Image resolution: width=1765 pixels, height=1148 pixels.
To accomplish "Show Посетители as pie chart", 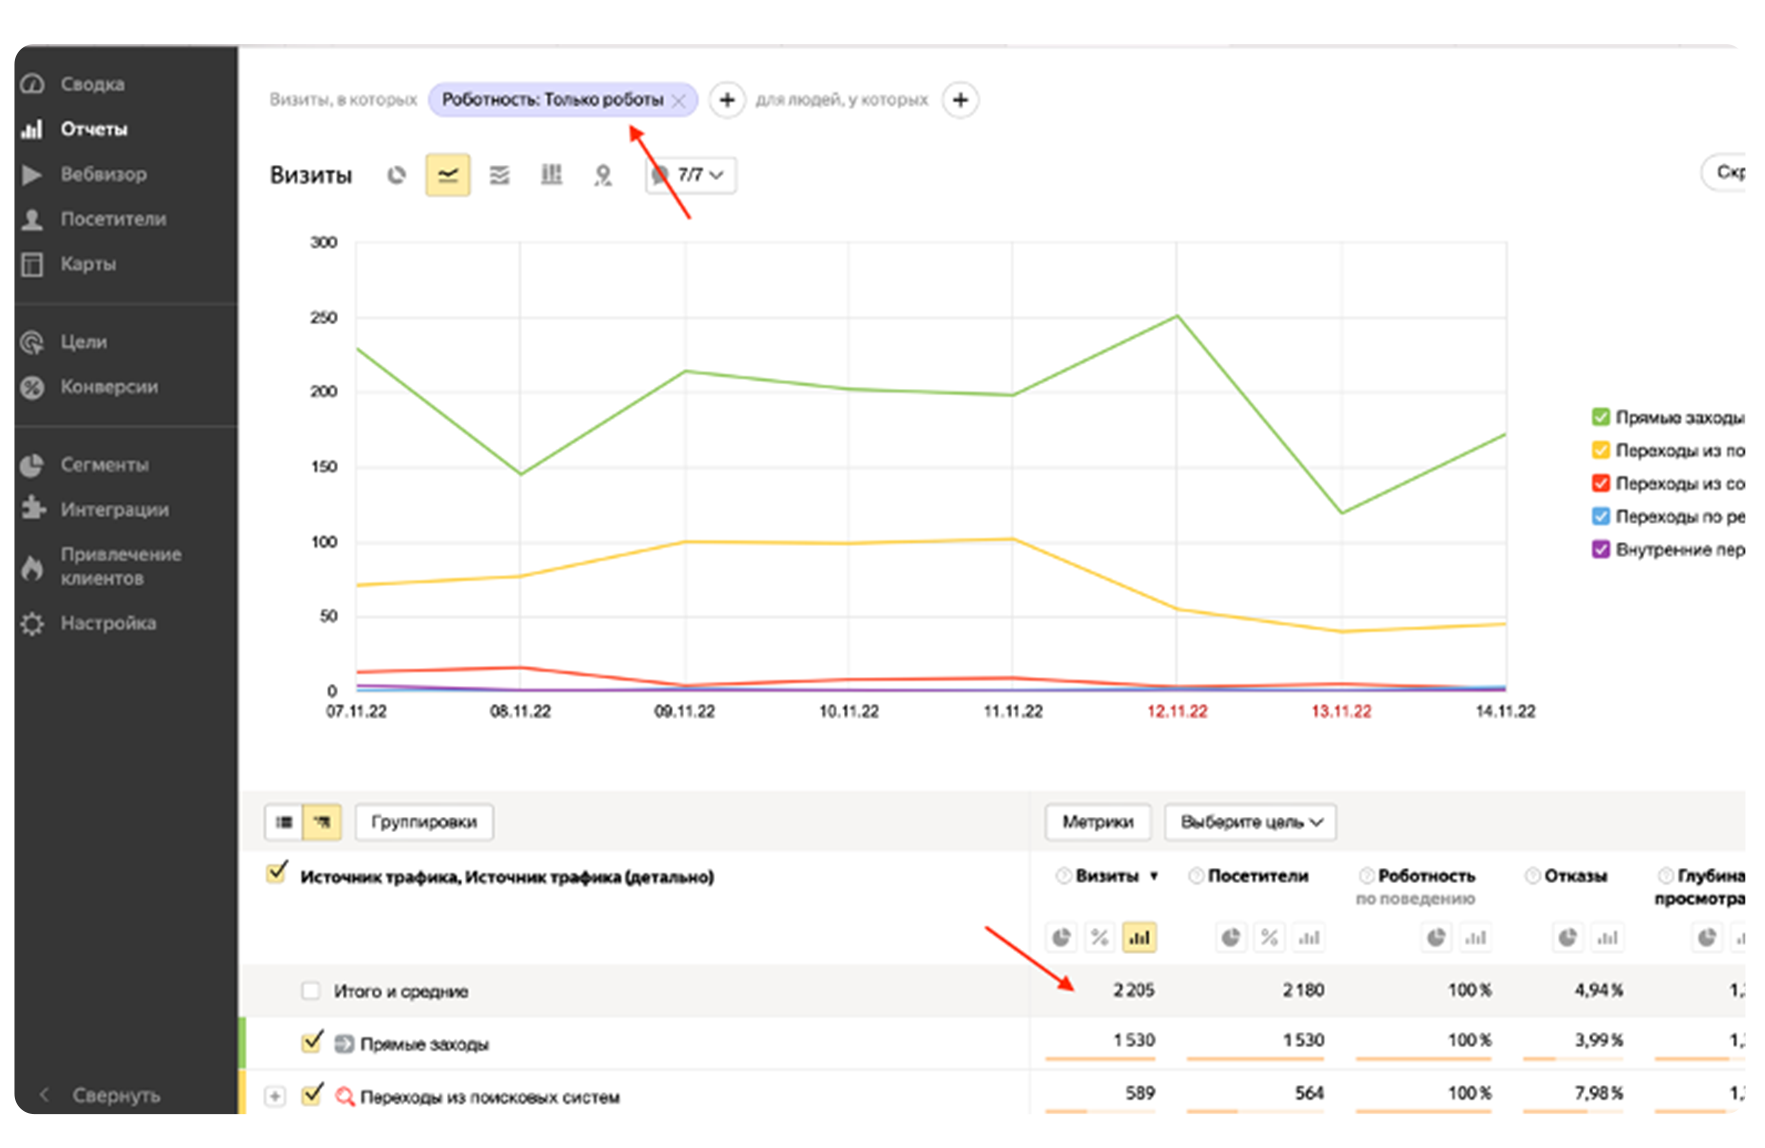I will (1232, 937).
